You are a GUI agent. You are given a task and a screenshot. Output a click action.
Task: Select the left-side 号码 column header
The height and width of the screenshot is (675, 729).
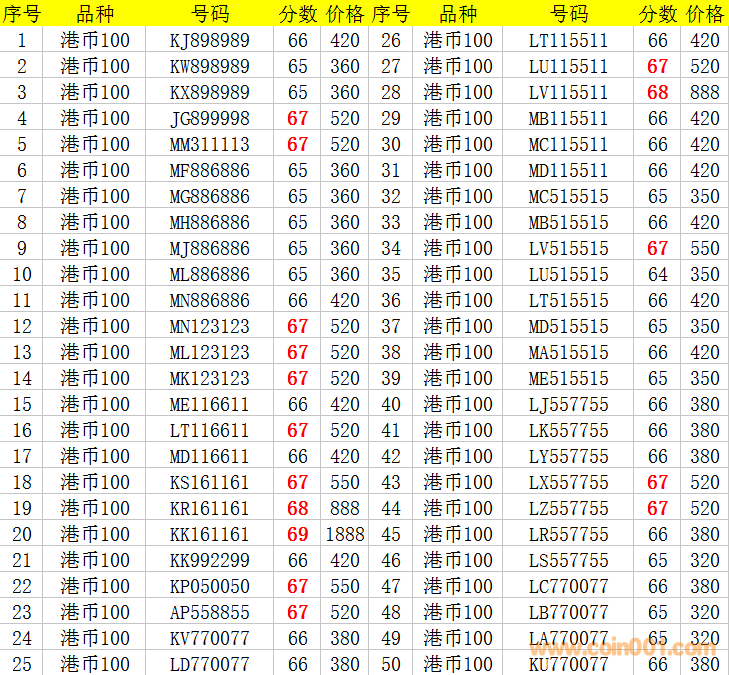[x=209, y=14]
